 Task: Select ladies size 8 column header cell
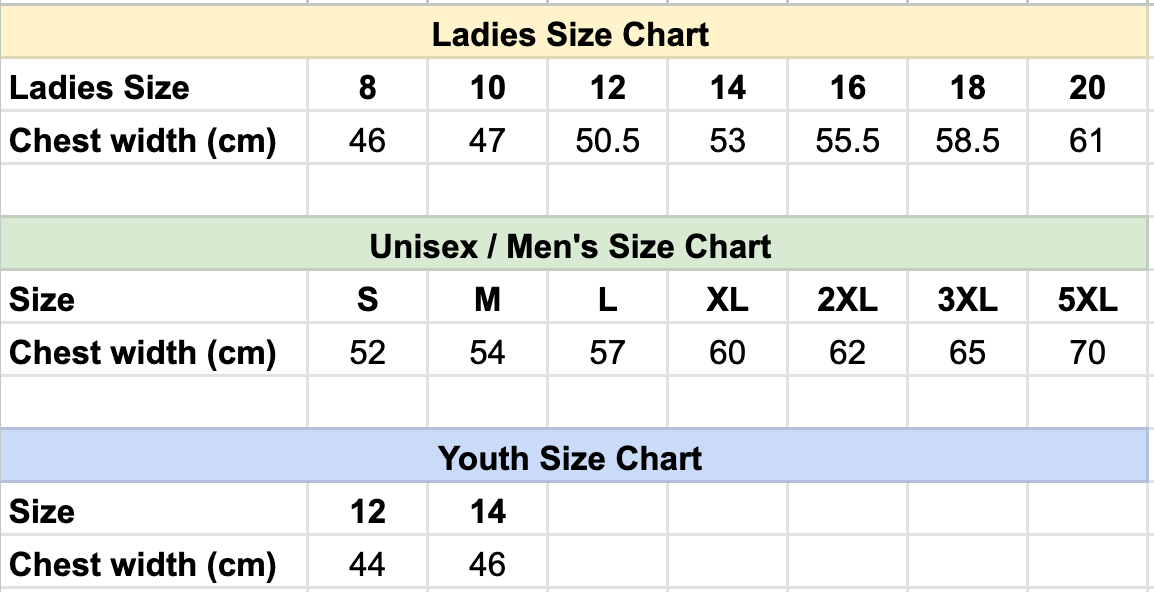coord(367,88)
